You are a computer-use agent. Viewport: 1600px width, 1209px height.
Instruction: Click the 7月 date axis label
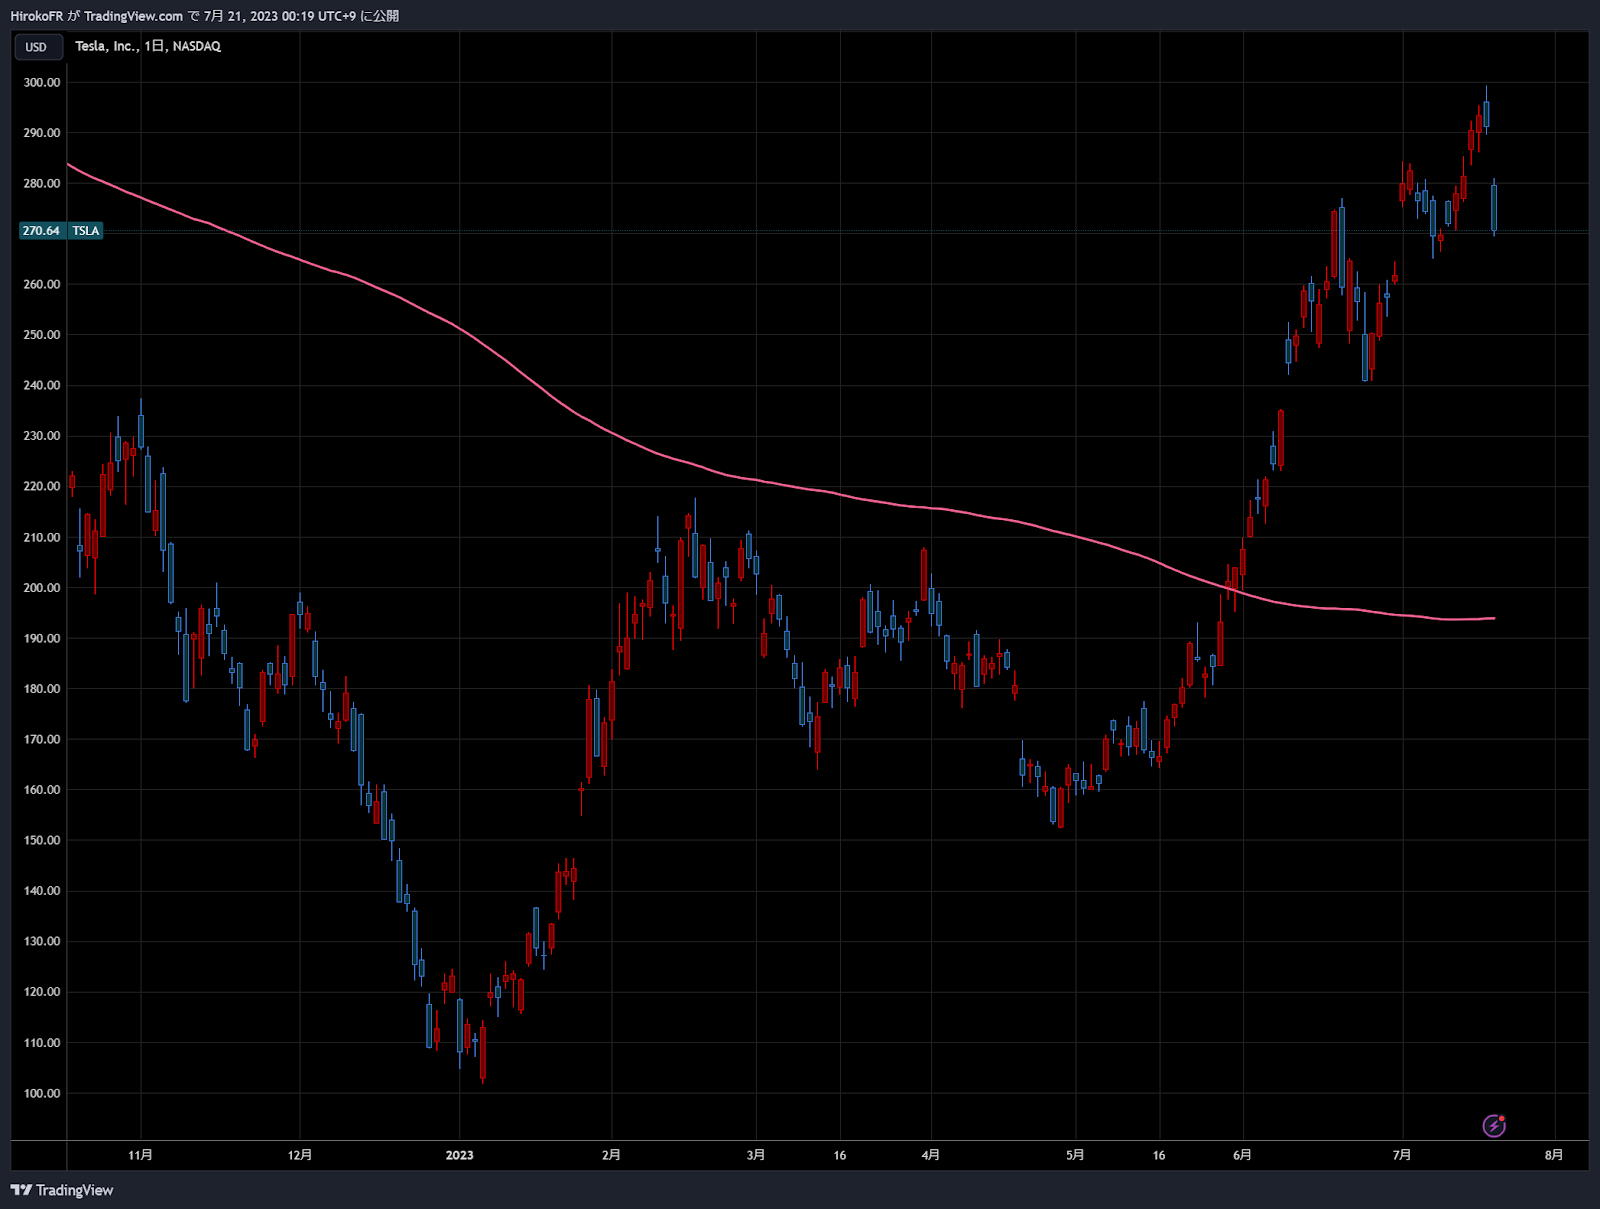[1402, 1155]
